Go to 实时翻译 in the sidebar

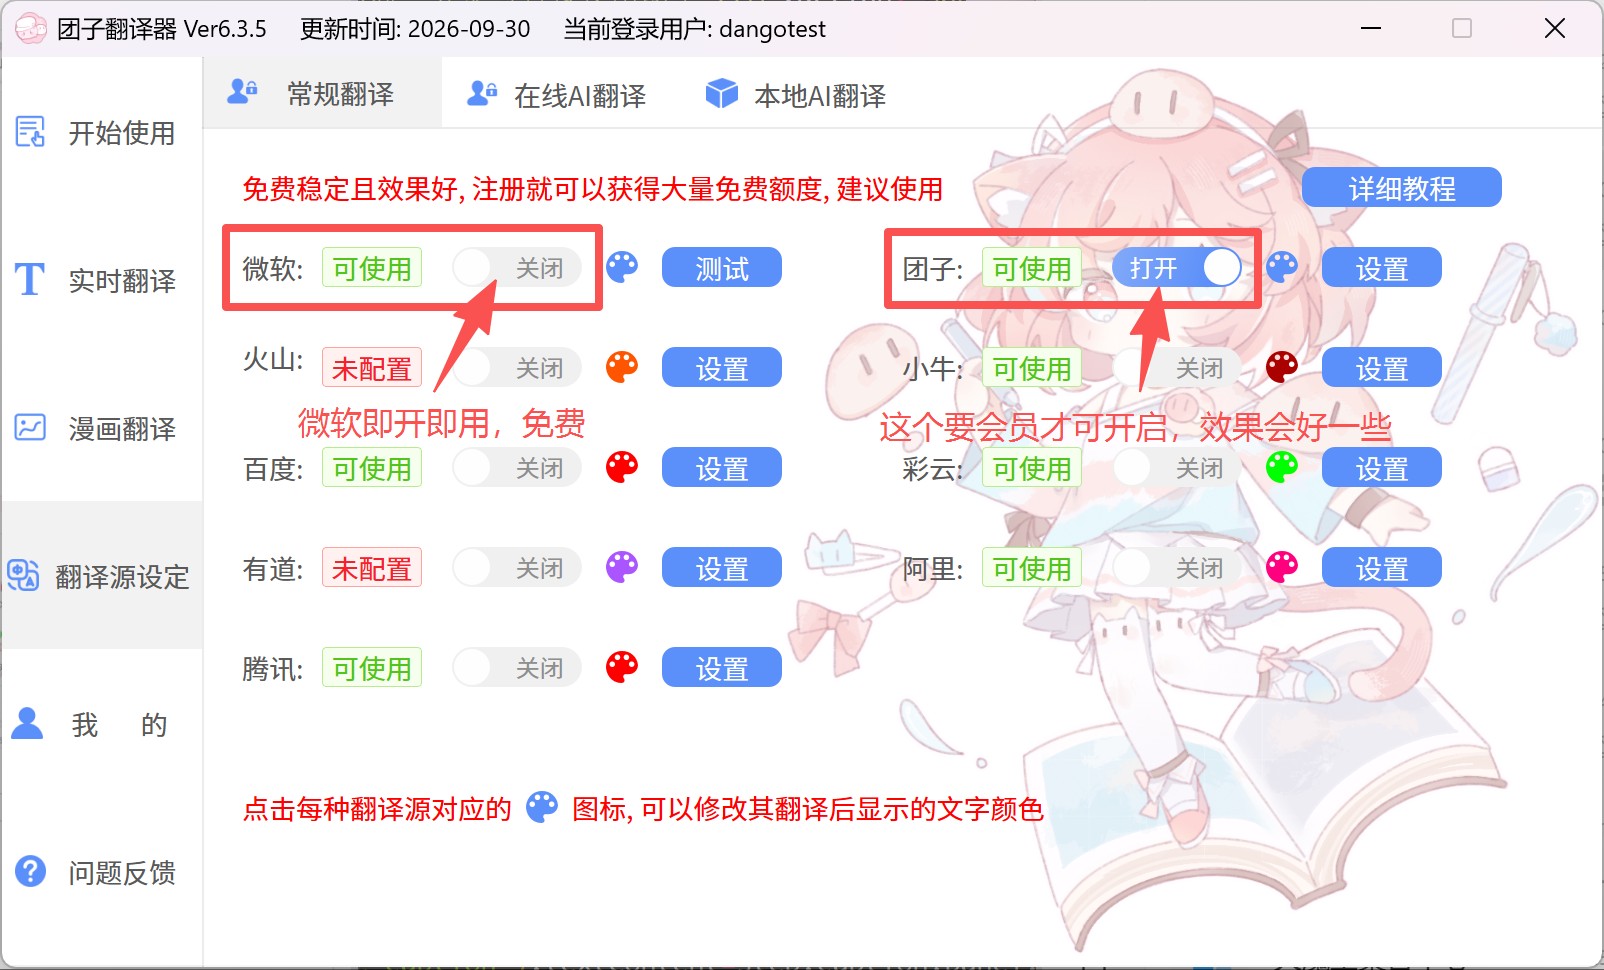point(102,281)
